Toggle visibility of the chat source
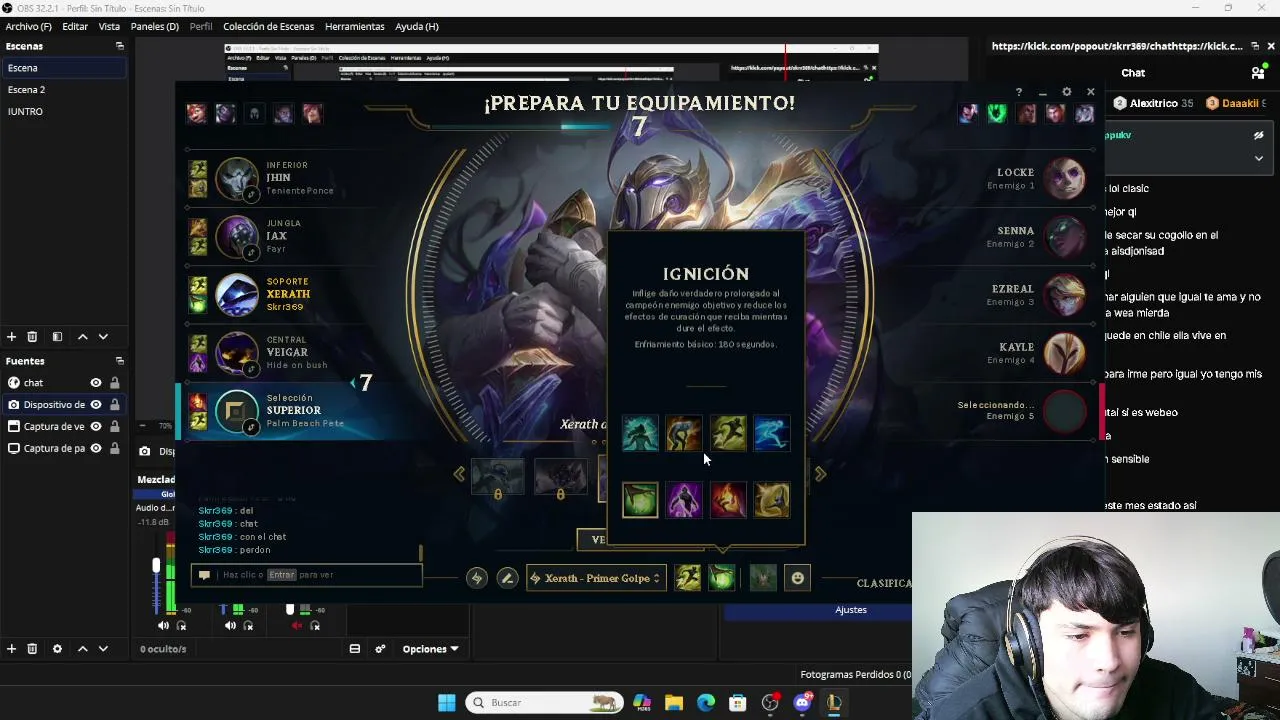 [96, 383]
